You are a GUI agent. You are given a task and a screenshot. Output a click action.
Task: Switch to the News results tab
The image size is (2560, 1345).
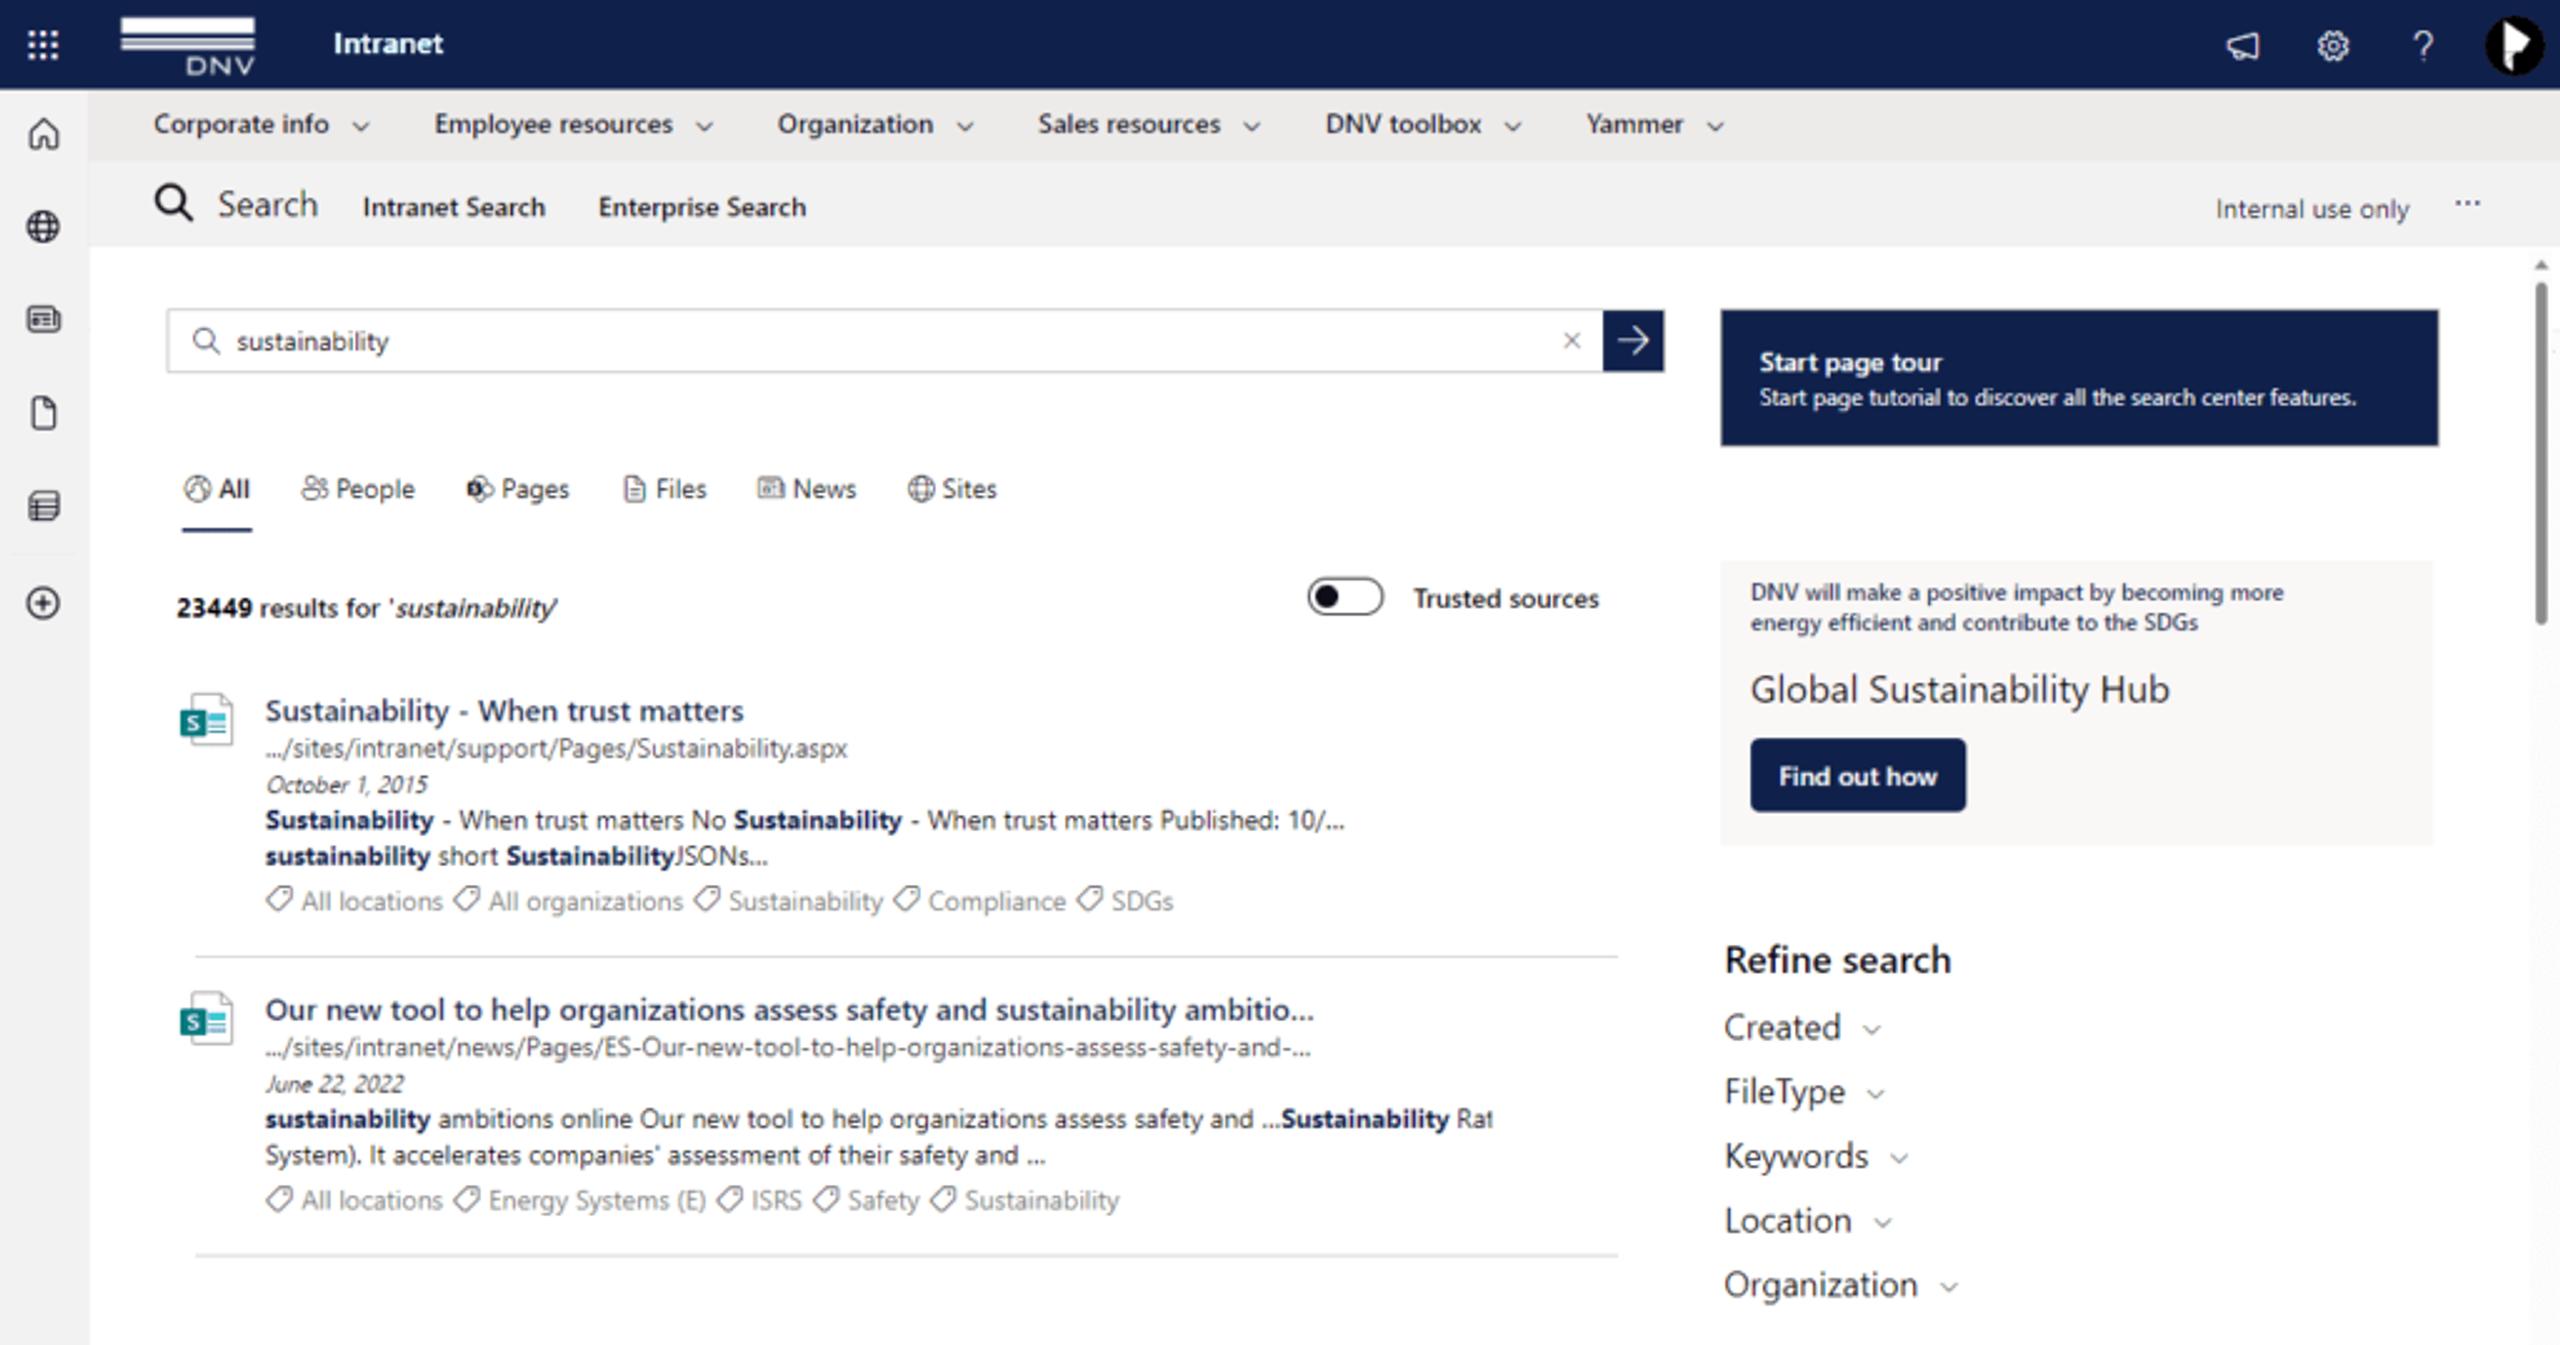coord(807,489)
